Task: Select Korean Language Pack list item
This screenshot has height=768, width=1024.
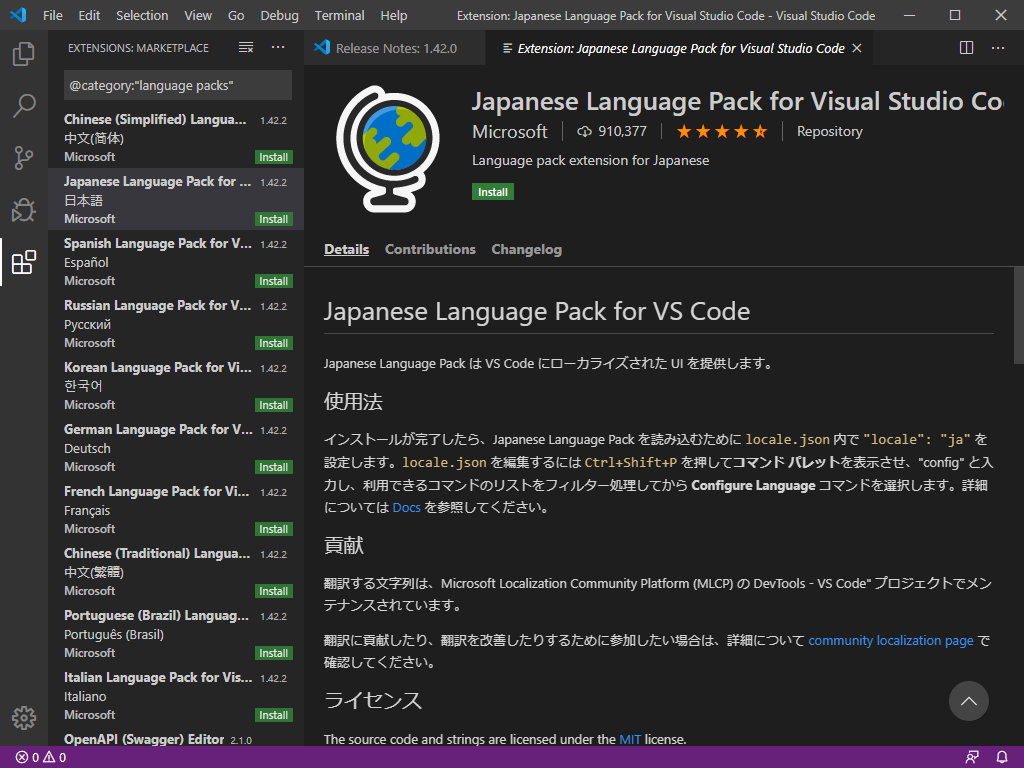Action: [x=176, y=385]
